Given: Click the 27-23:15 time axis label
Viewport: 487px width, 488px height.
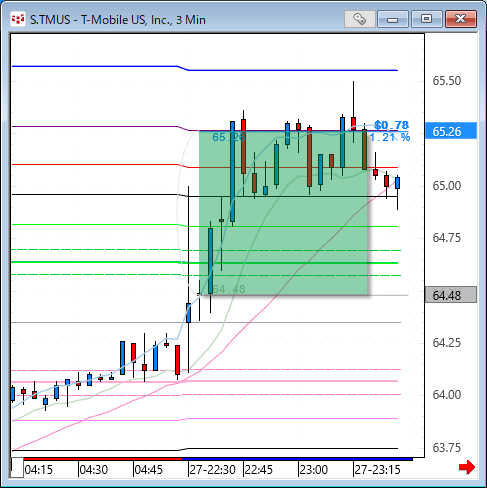Looking at the screenshot, I should coord(377,470).
